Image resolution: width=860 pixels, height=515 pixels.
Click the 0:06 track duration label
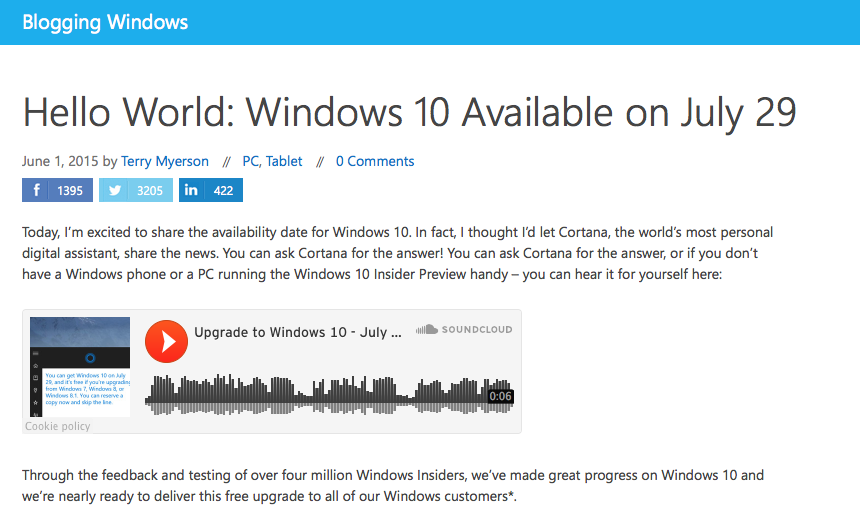point(500,396)
